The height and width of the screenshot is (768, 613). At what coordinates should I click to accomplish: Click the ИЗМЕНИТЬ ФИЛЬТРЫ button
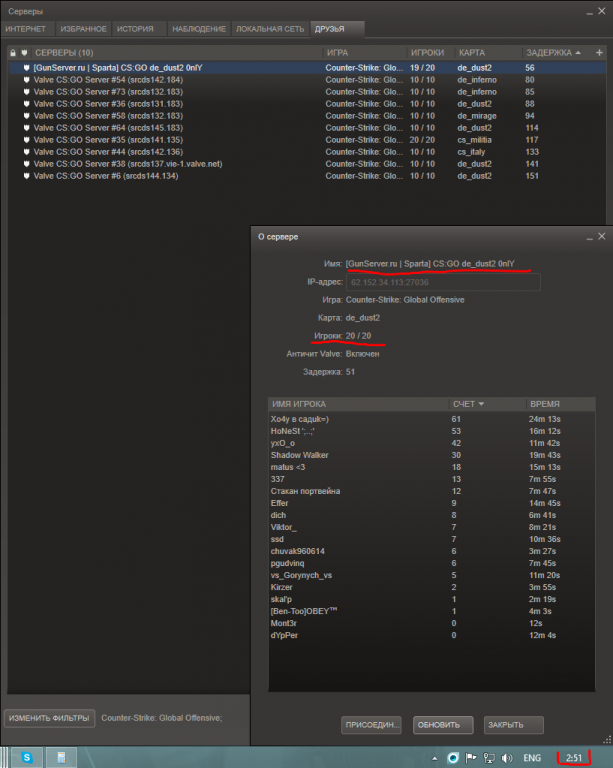tap(49, 718)
